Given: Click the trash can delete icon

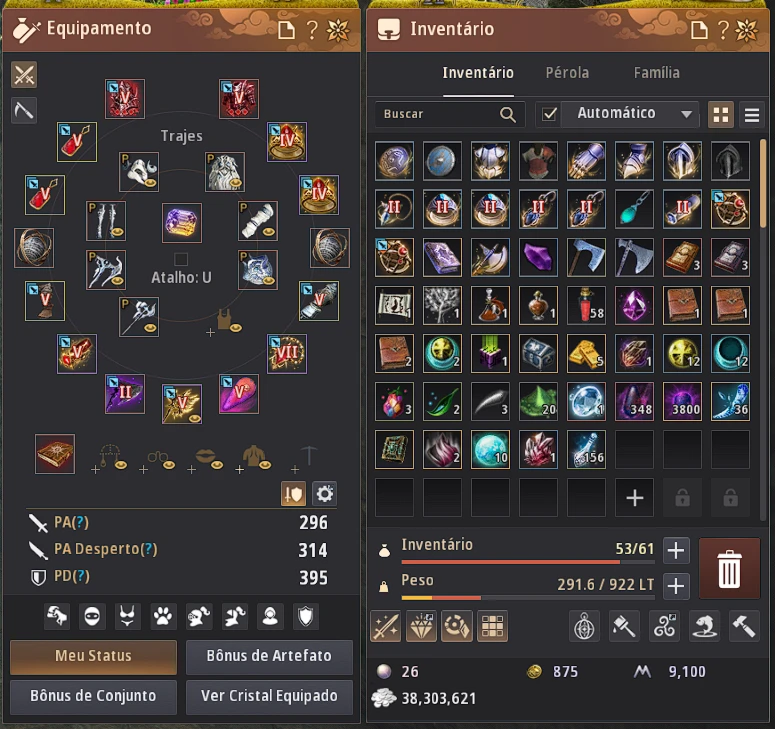Looking at the screenshot, I should (x=730, y=568).
